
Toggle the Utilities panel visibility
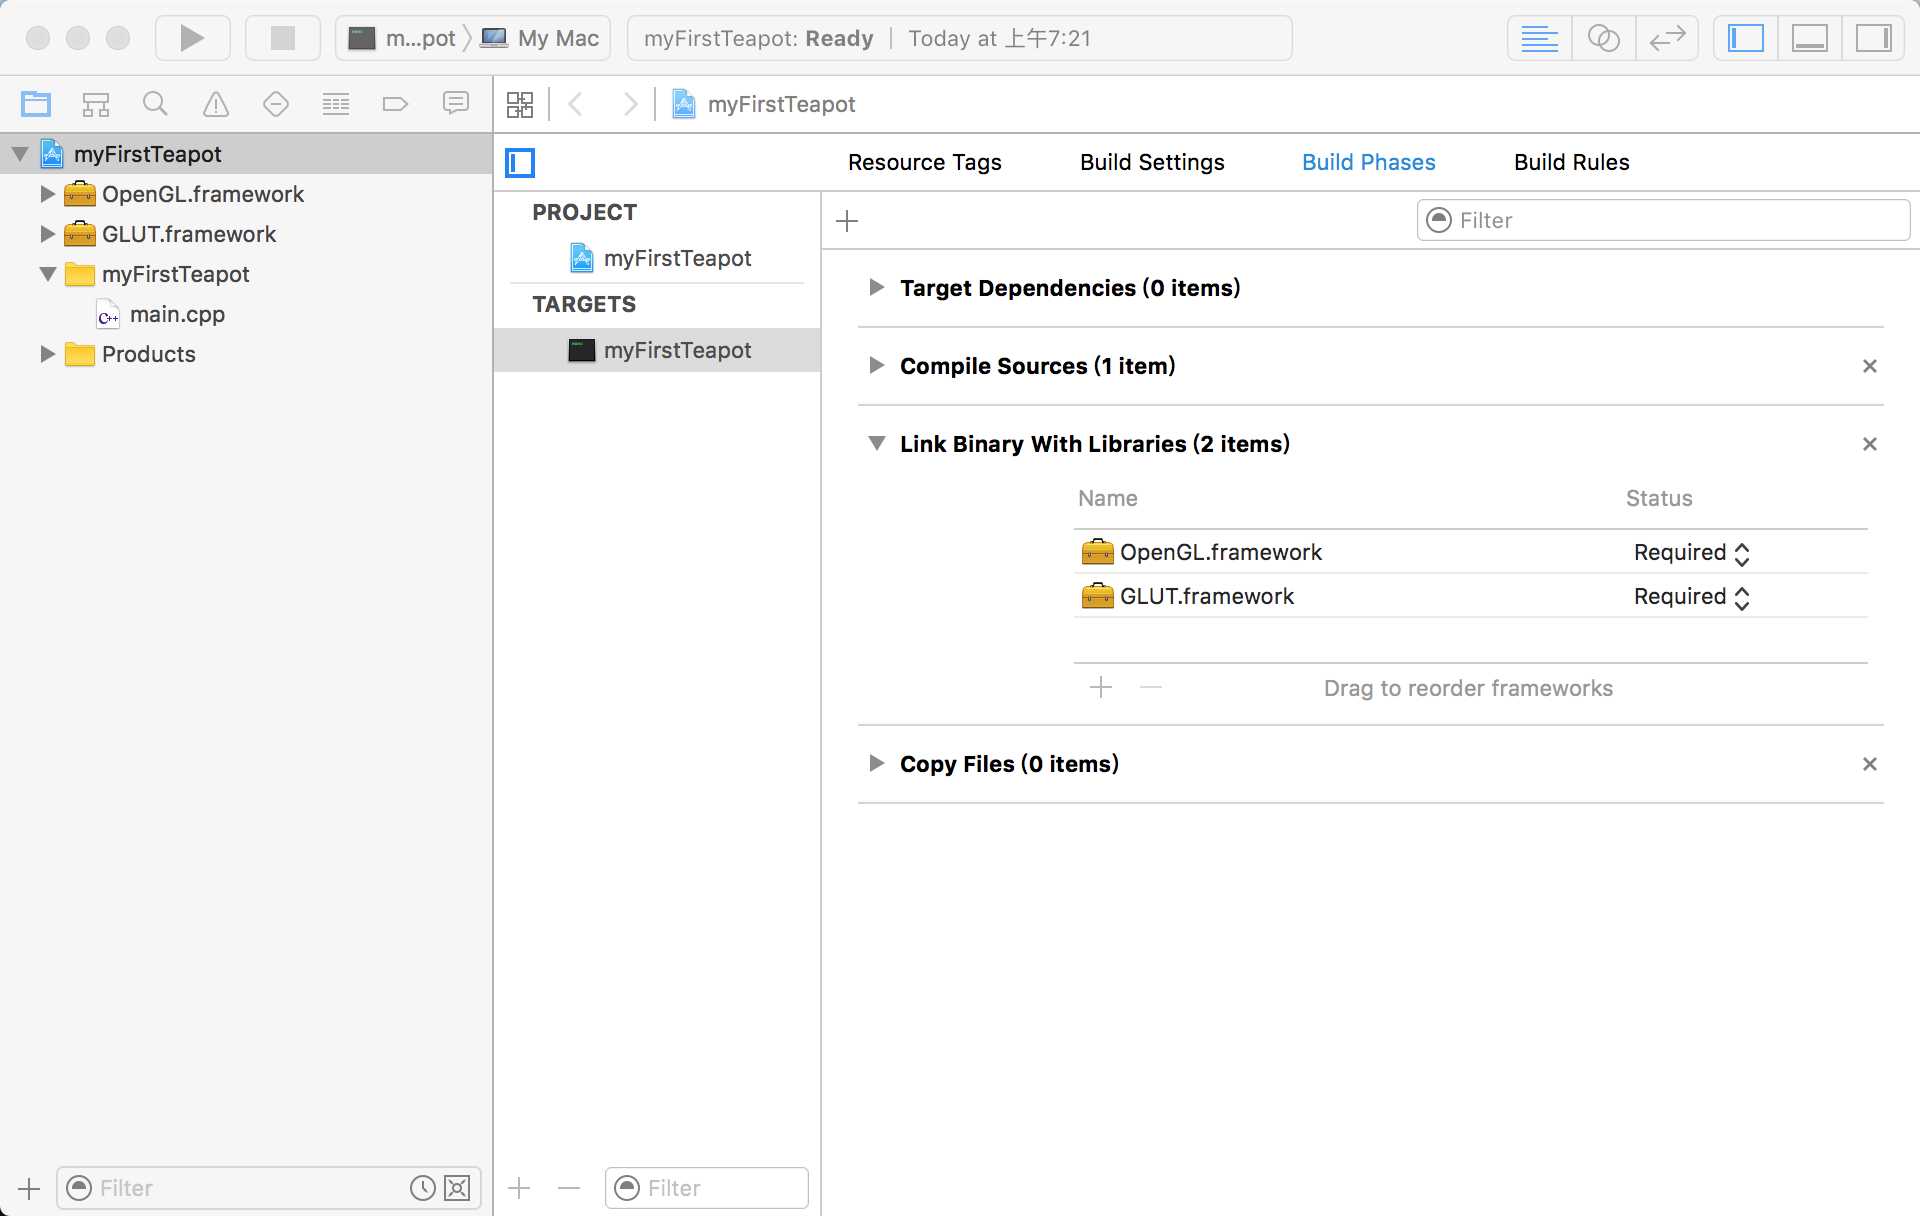(x=1873, y=38)
